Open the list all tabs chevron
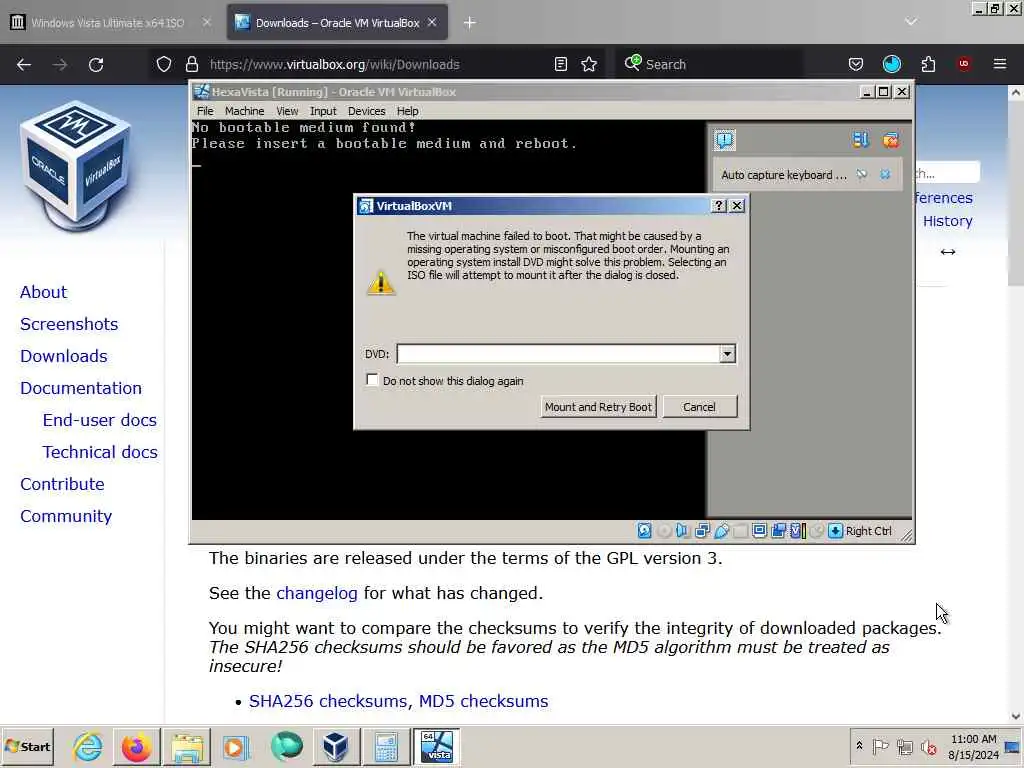This screenshot has height=768, width=1024. [x=911, y=22]
